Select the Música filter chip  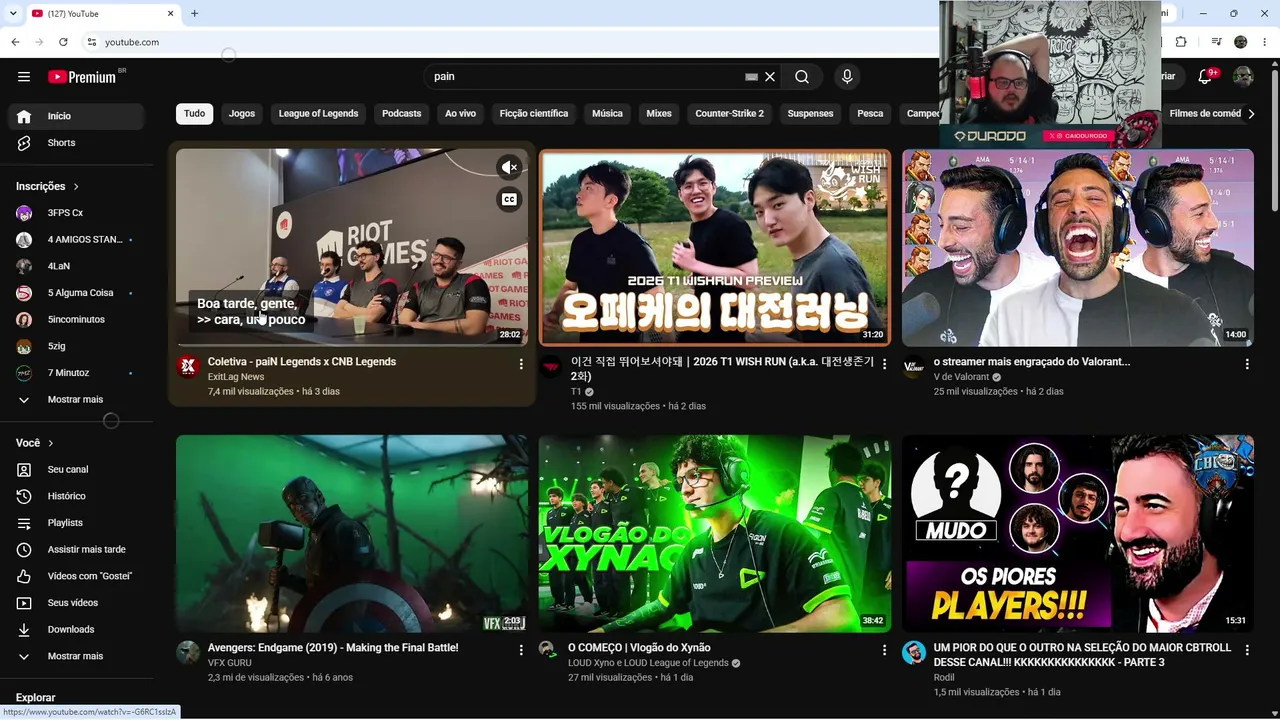click(607, 113)
